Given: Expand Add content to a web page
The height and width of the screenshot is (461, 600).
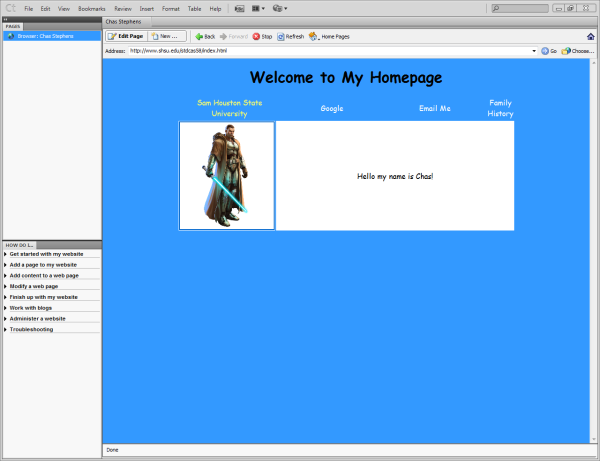Looking at the screenshot, I should click(44, 275).
